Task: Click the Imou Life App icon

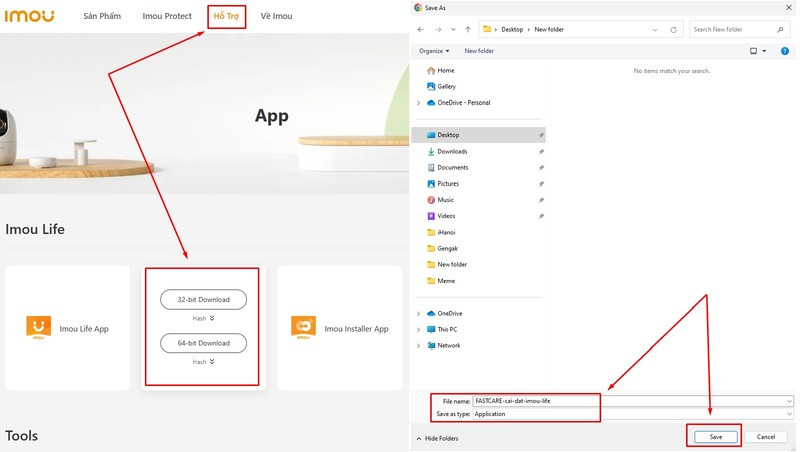Action: (x=39, y=328)
